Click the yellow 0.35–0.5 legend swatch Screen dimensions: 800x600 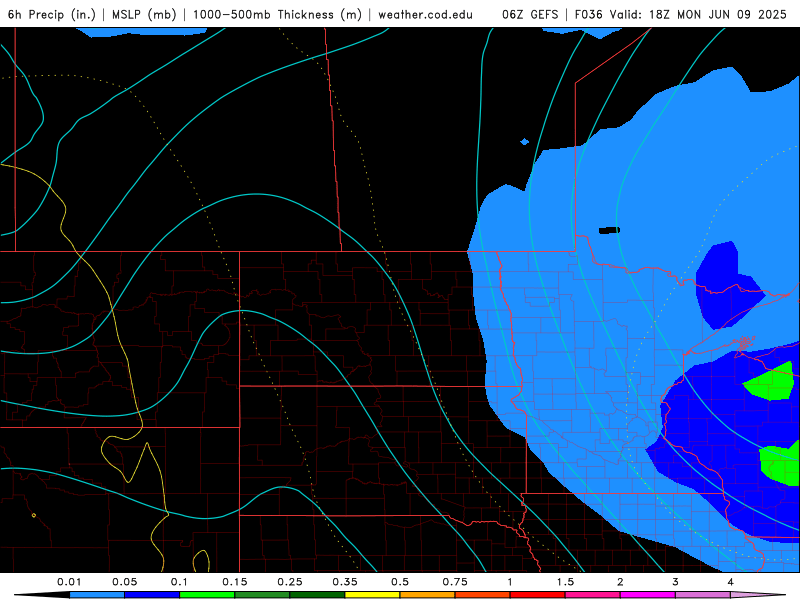click(372, 595)
